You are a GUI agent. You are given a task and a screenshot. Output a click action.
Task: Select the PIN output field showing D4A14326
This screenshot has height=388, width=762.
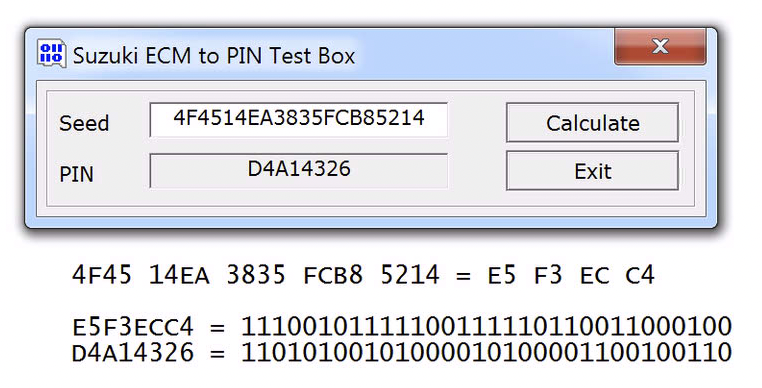[x=298, y=170]
